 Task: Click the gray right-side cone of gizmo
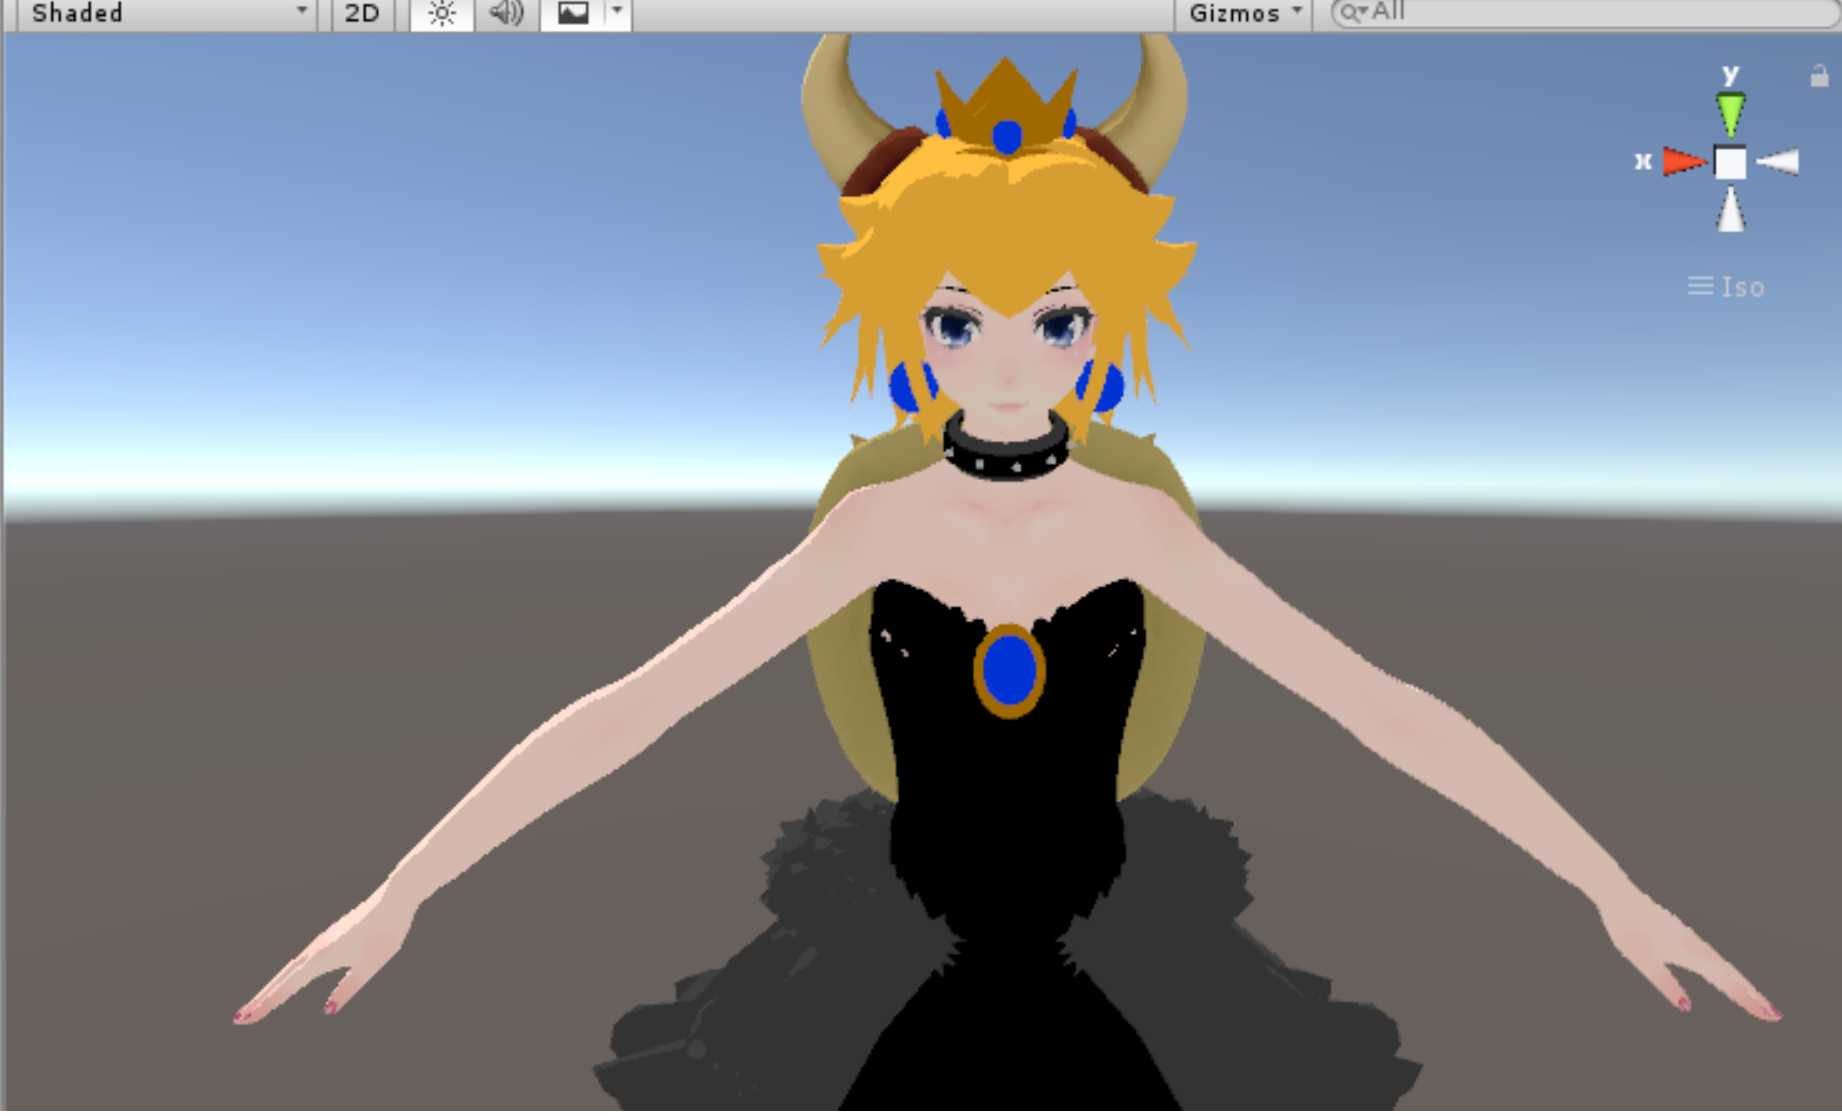coord(1779,162)
